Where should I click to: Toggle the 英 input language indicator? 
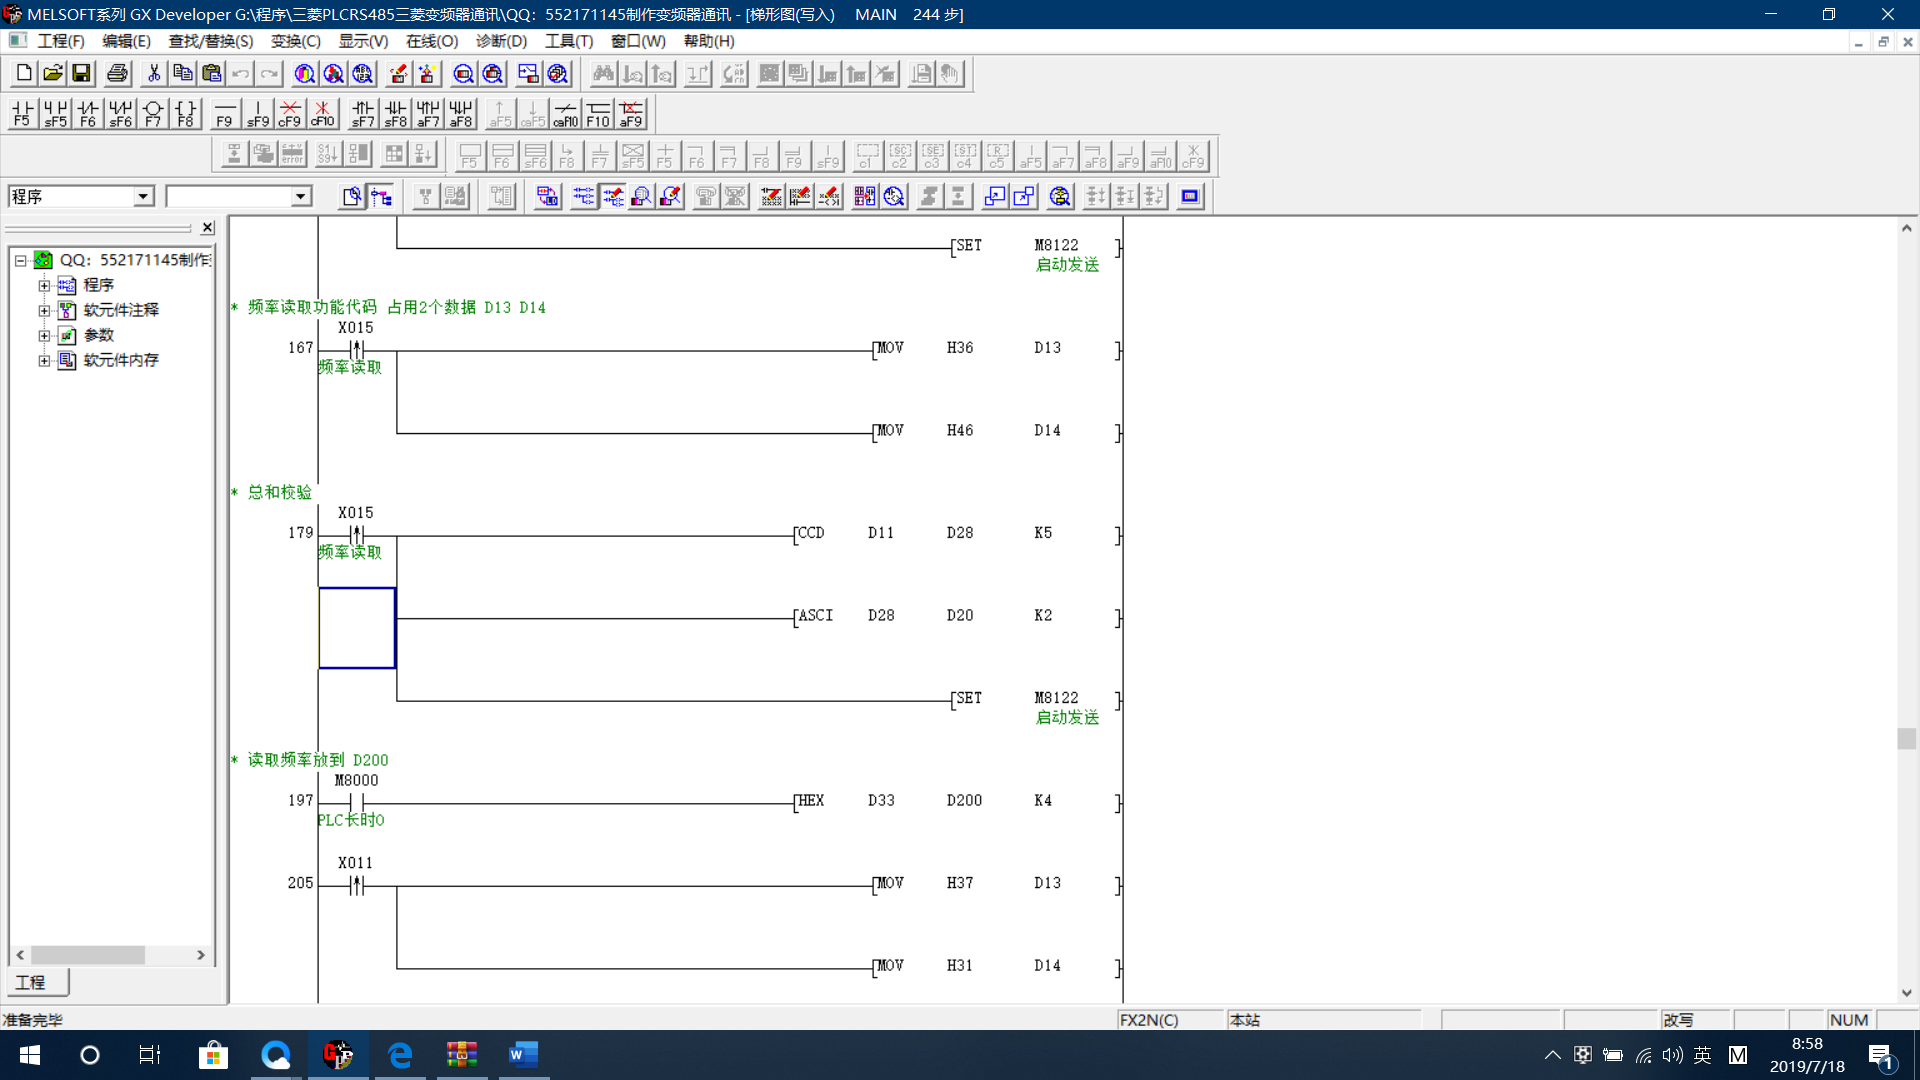tap(1702, 1055)
